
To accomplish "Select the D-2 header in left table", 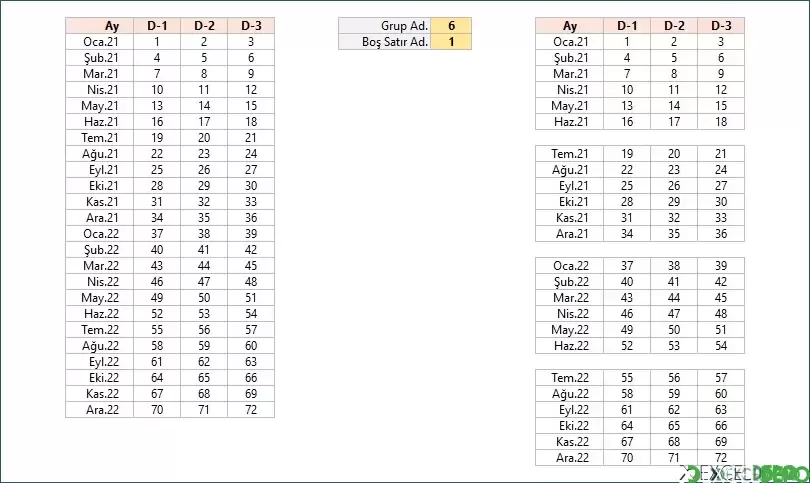I will (x=204, y=26).
